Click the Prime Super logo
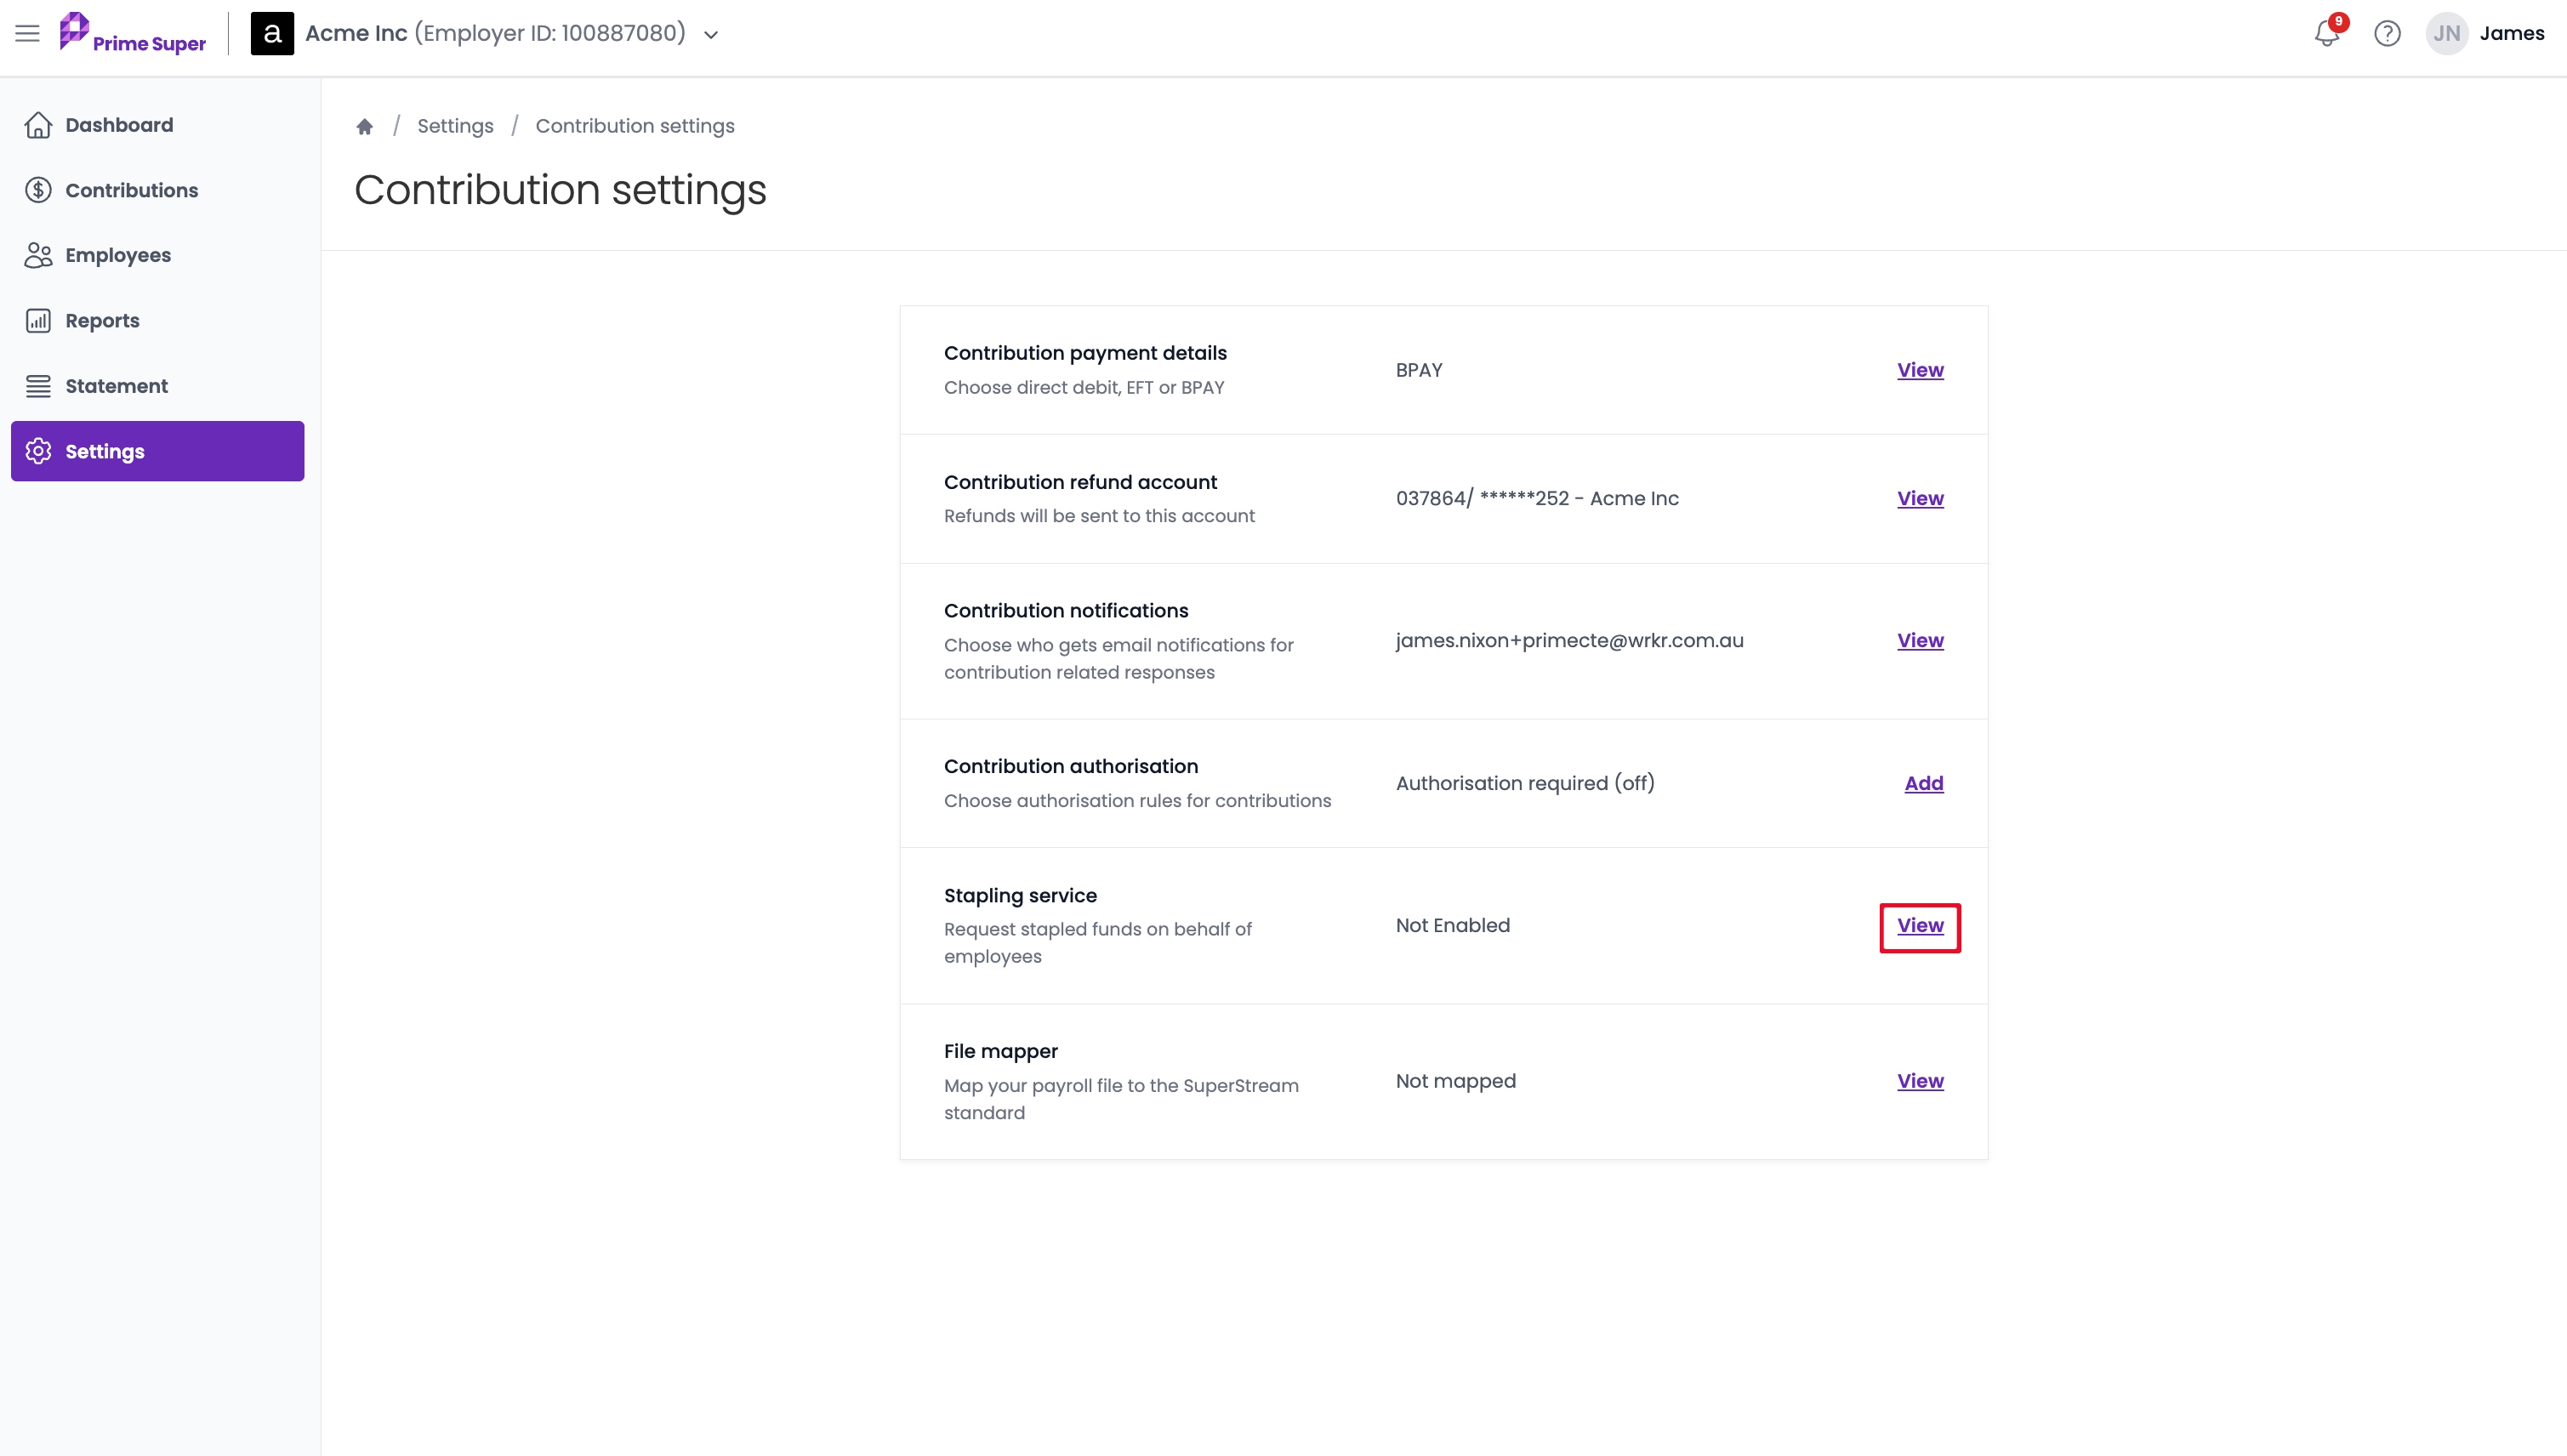Viewport: 2567px width, 1456px height. 132,33
